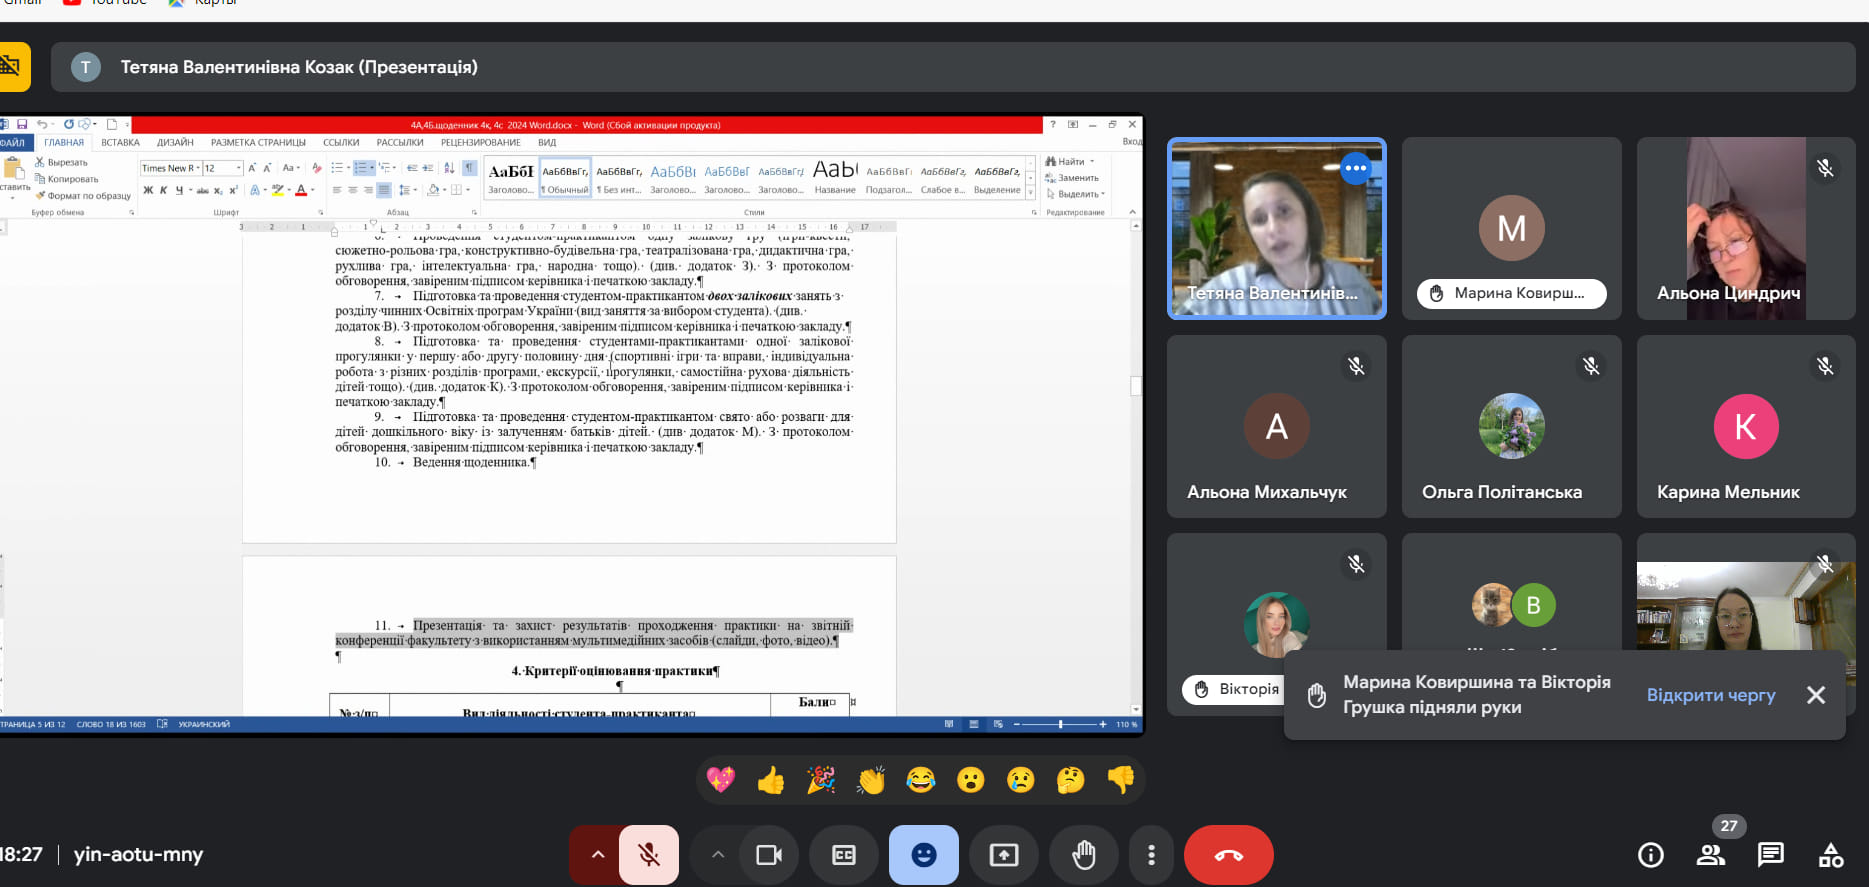This screenshot has width=1869, height=887.
Task: Send the thumbs down reaction
Action: pos(1120,780)
